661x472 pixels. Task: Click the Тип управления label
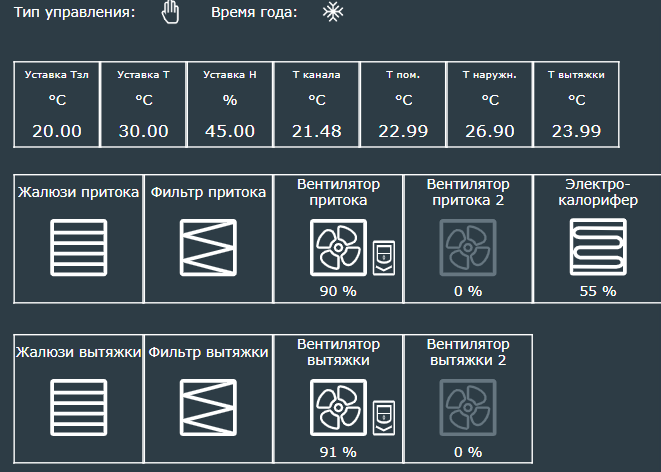pyautogui.click(x=75, y=12)
